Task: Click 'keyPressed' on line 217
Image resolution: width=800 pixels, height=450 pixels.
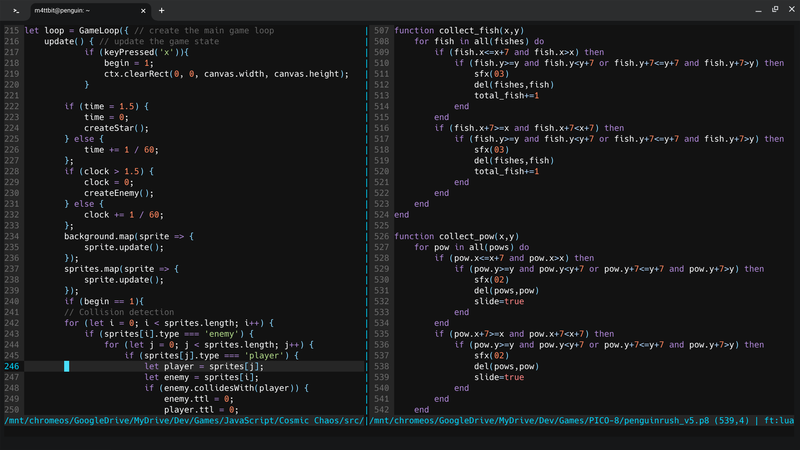Action: click(129, 52)
